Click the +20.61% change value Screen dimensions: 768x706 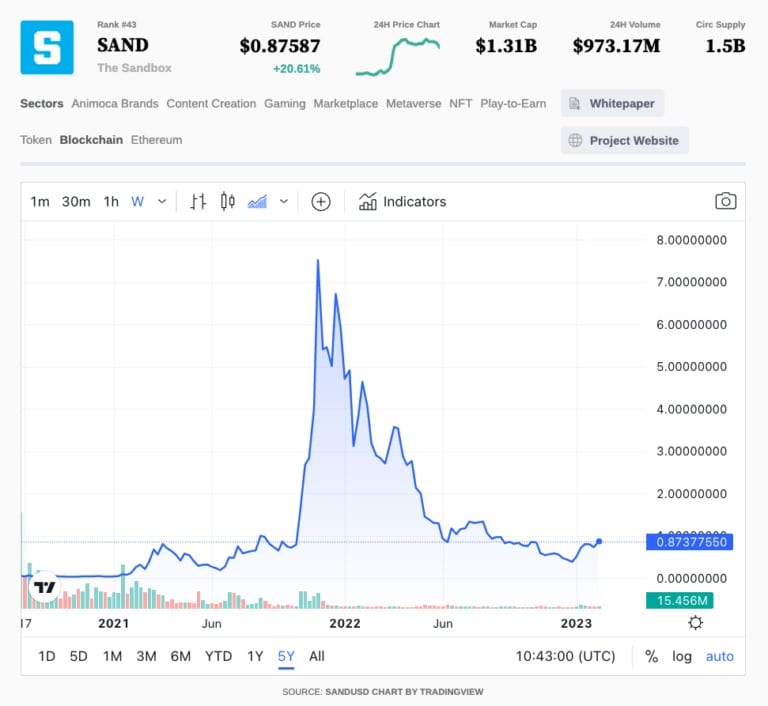click(x=296, y=69)
